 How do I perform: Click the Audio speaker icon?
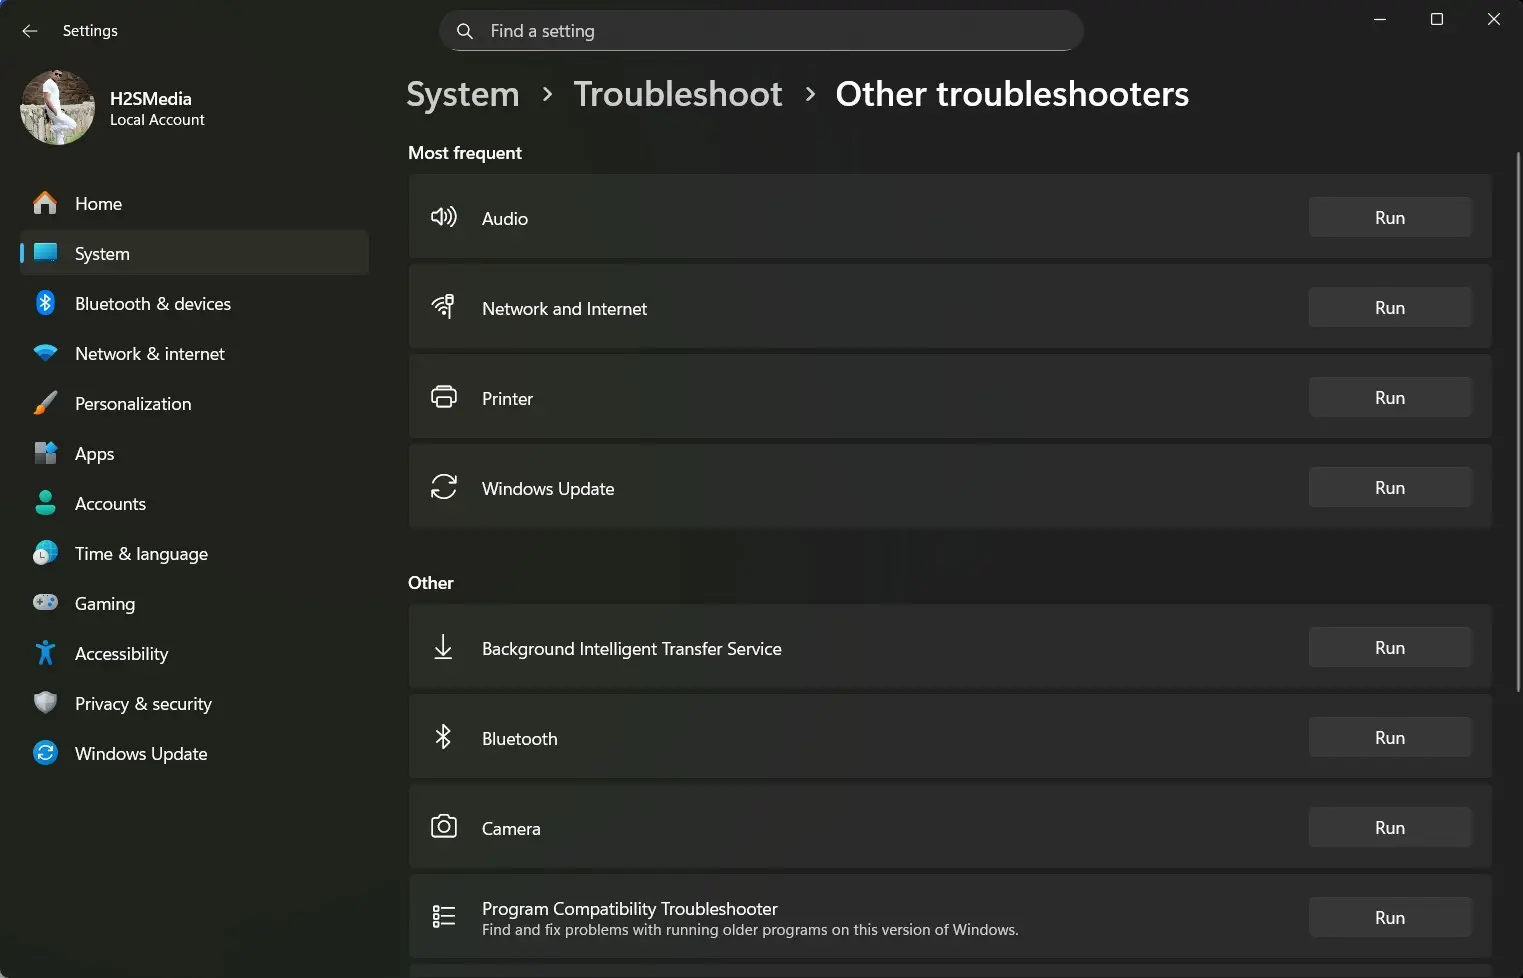(x=444, y=217)
